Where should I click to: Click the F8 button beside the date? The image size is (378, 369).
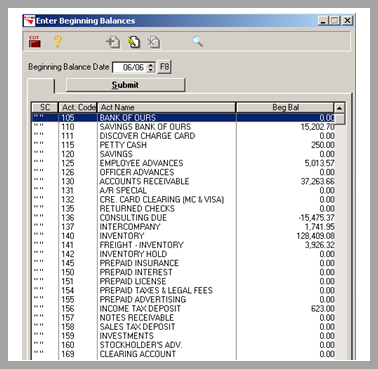(164, 67)
